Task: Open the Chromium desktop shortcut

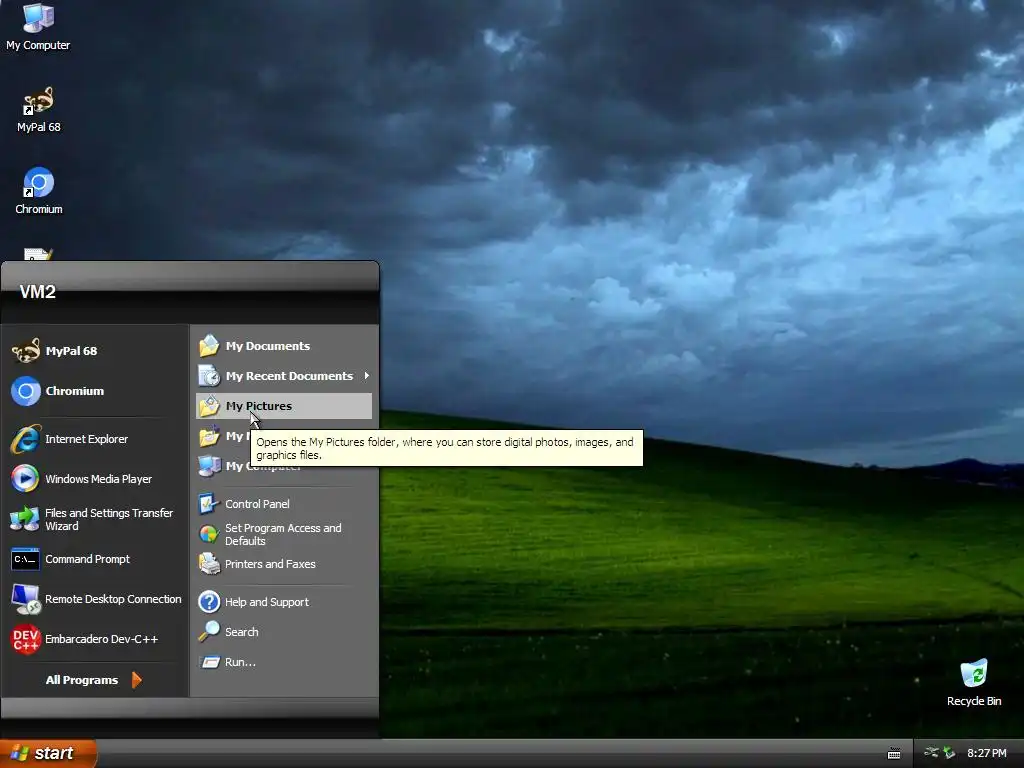Action: (39, 191)
